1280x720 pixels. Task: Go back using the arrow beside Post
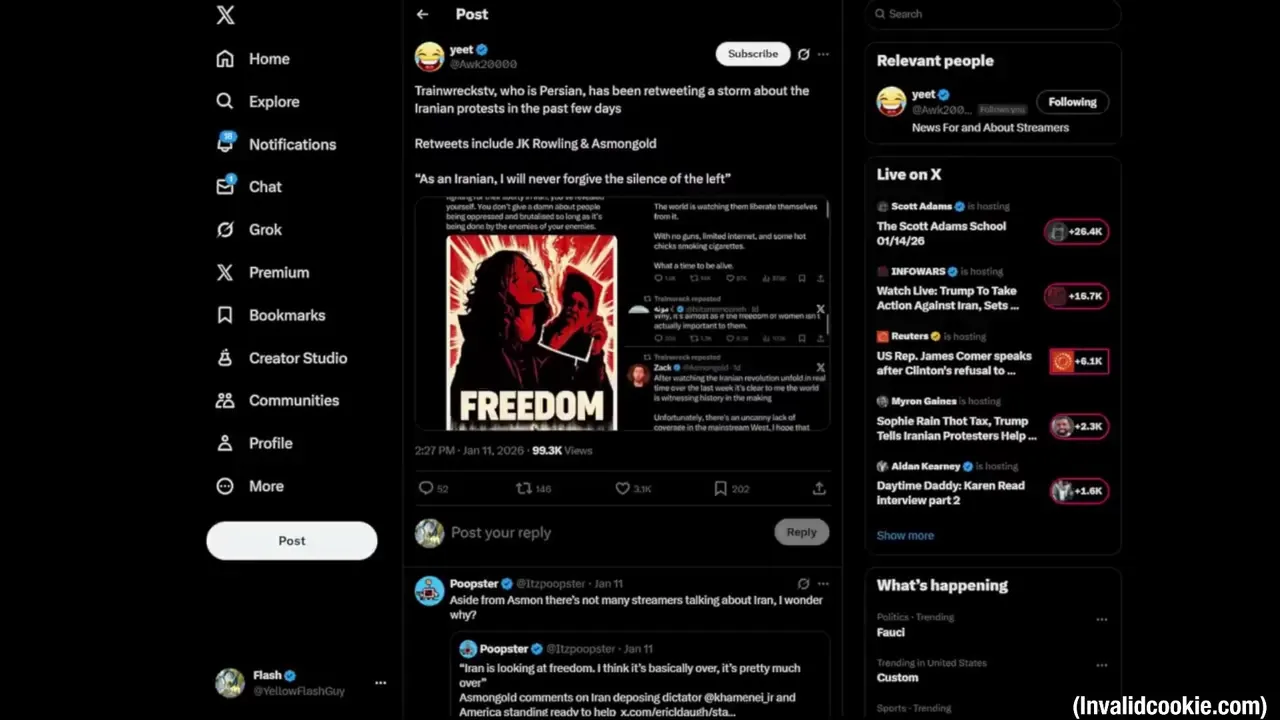pyautogui.click(x=423, y=14)
